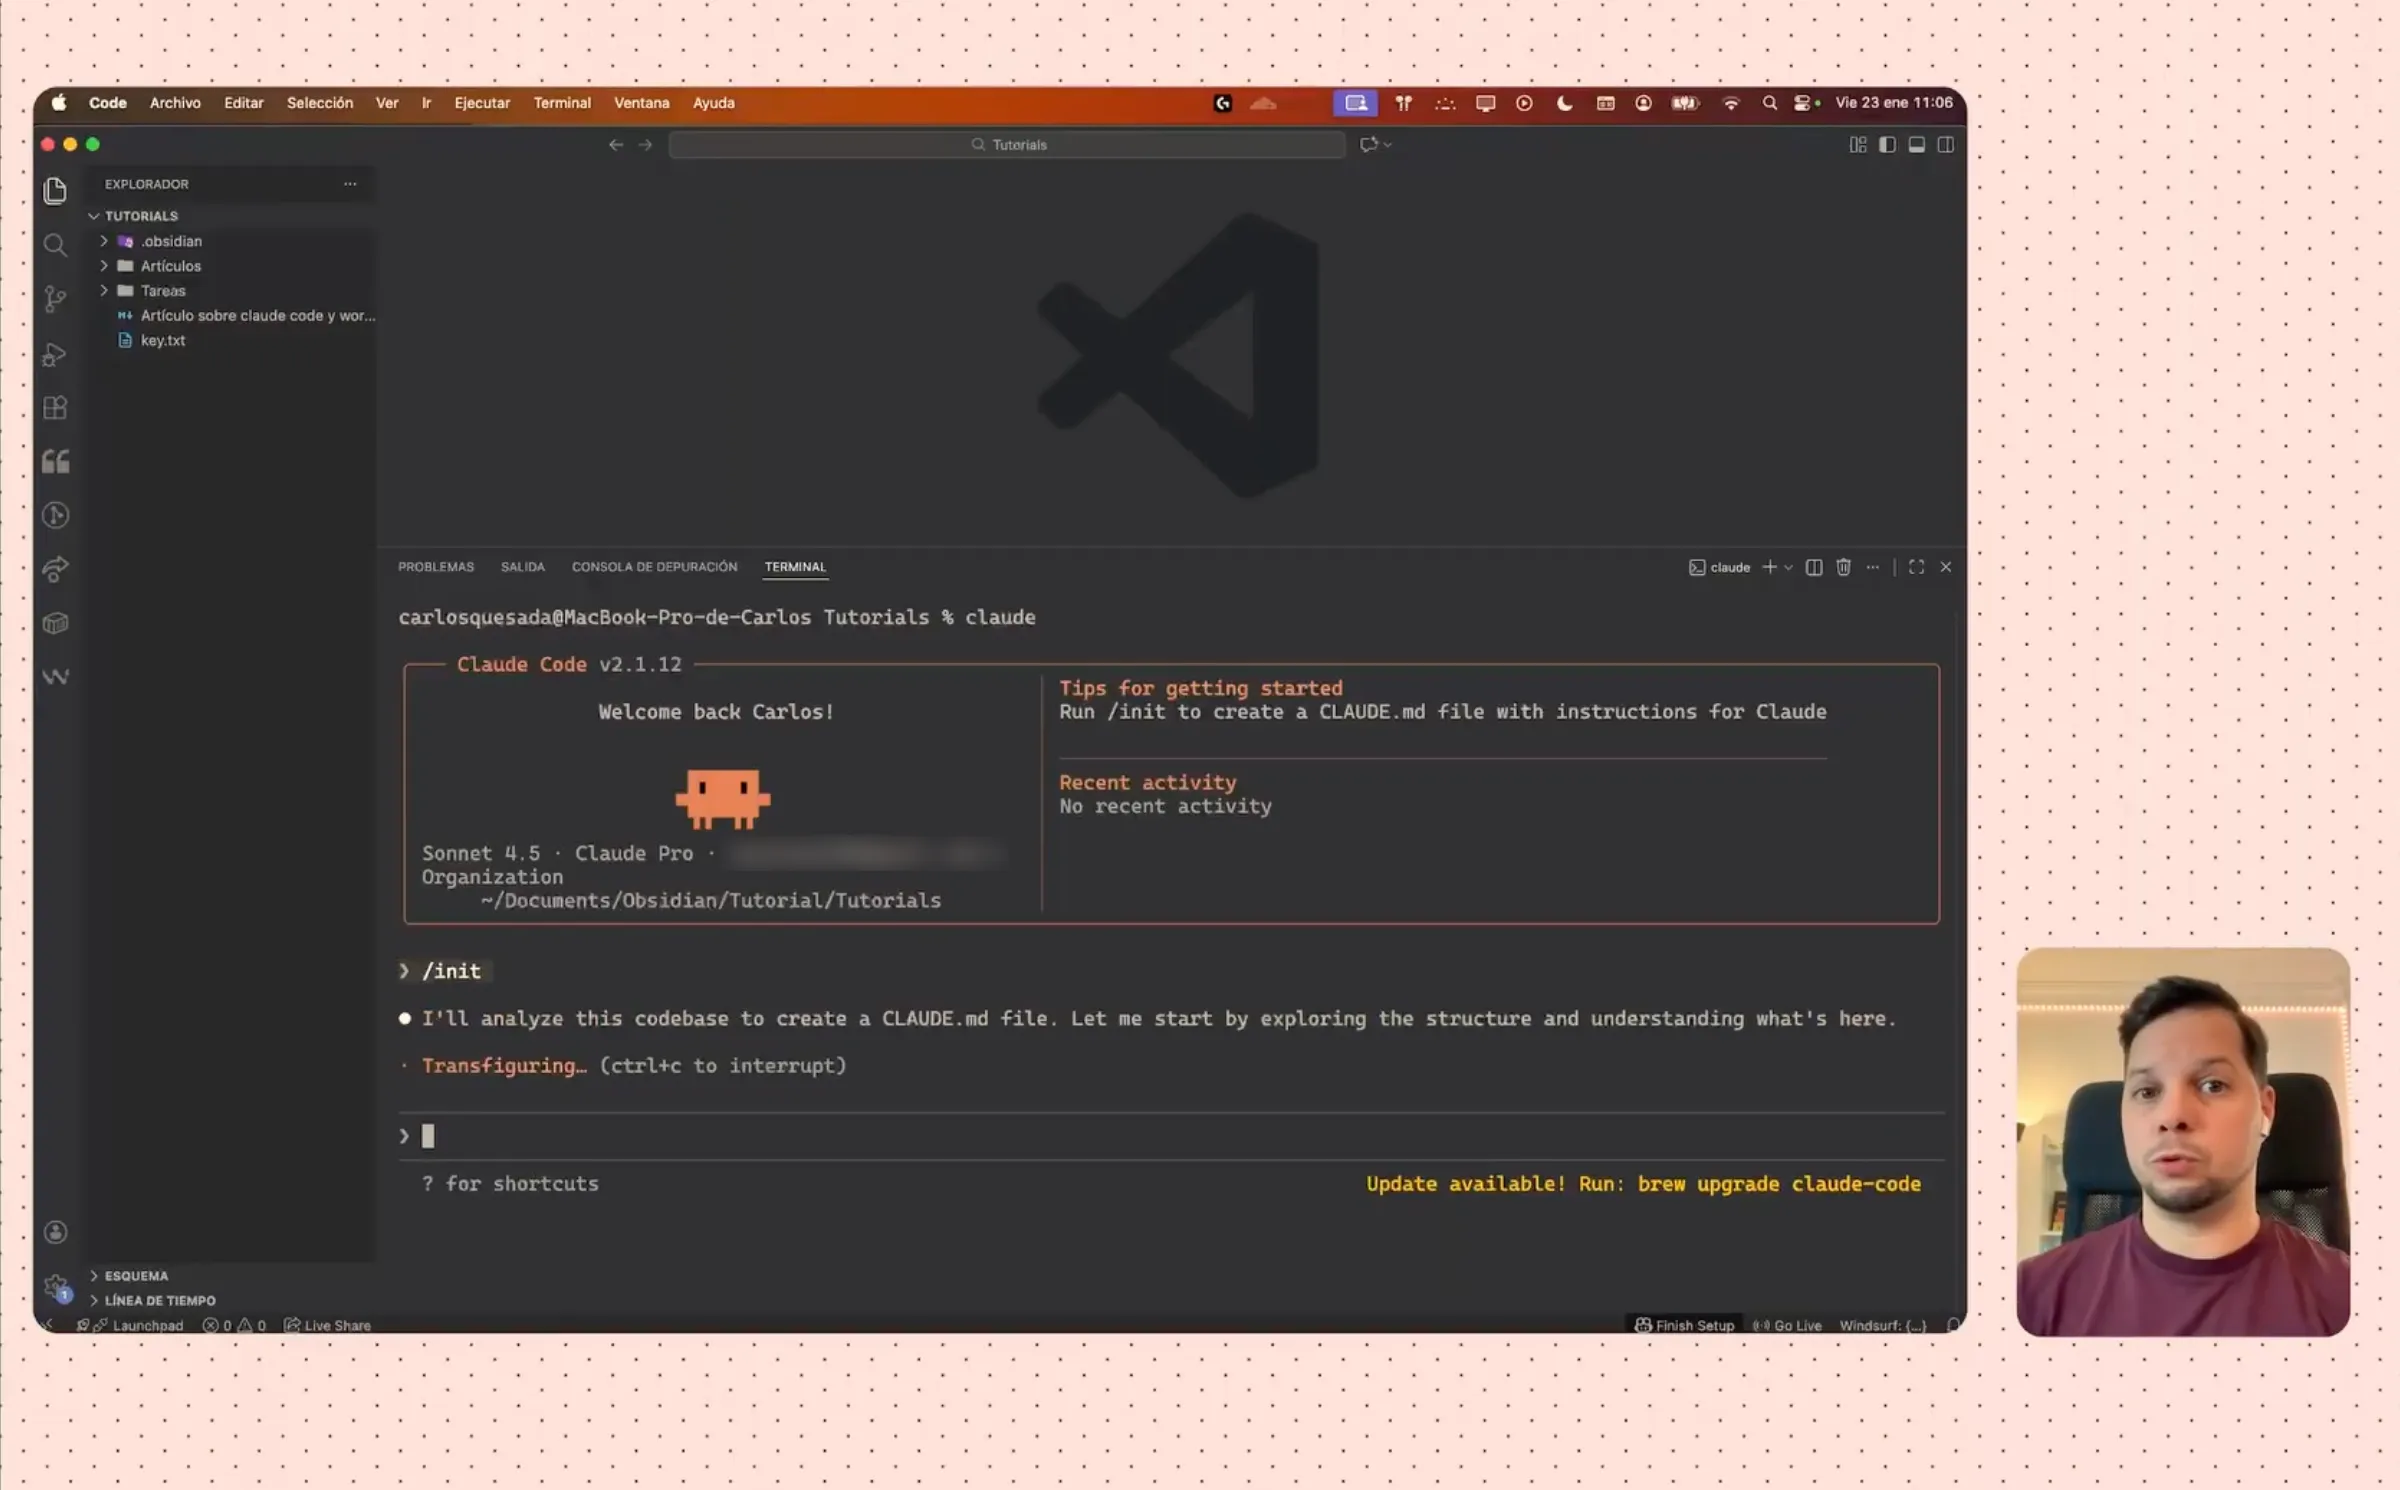Open the Accounts icon in the activity bar
This screenshot has height=1490, width=2400.
tap(56, 1232)
